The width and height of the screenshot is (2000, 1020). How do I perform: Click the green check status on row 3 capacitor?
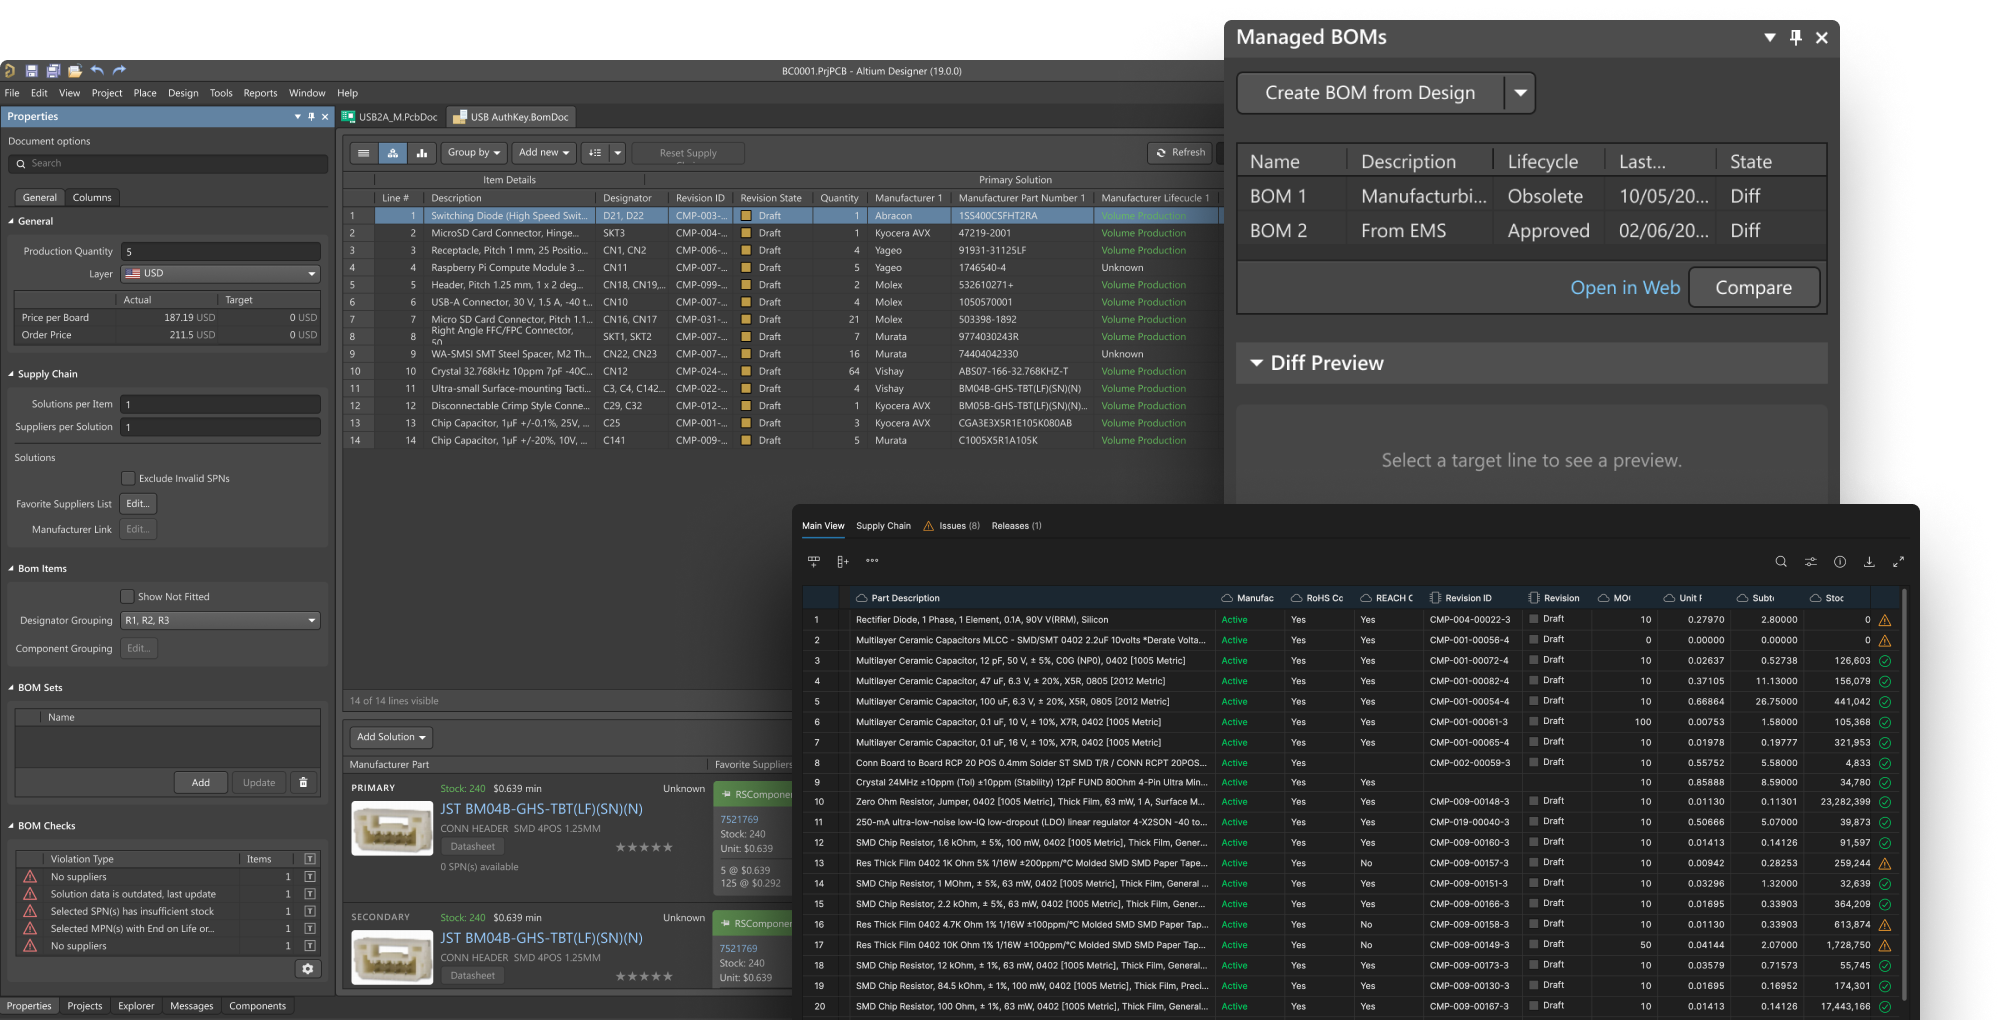(x=1885, y=661)
